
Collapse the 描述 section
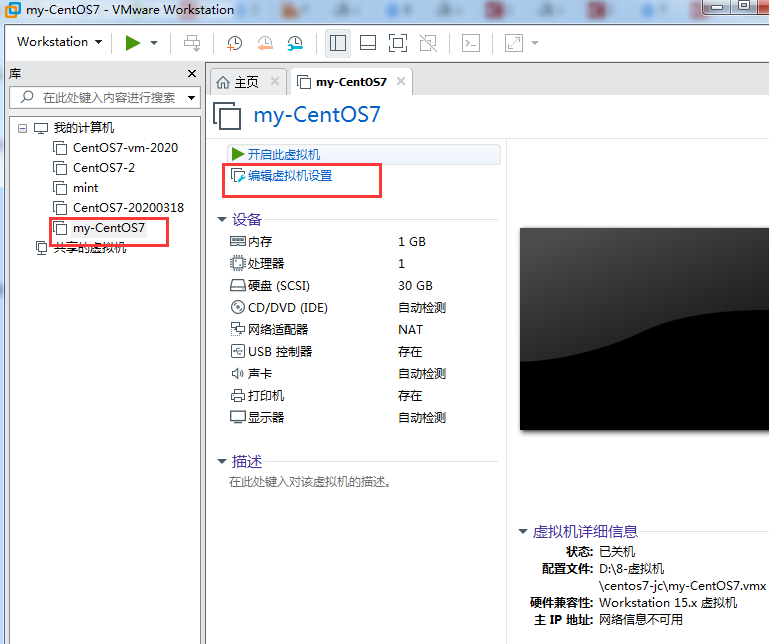coord(222,461)
